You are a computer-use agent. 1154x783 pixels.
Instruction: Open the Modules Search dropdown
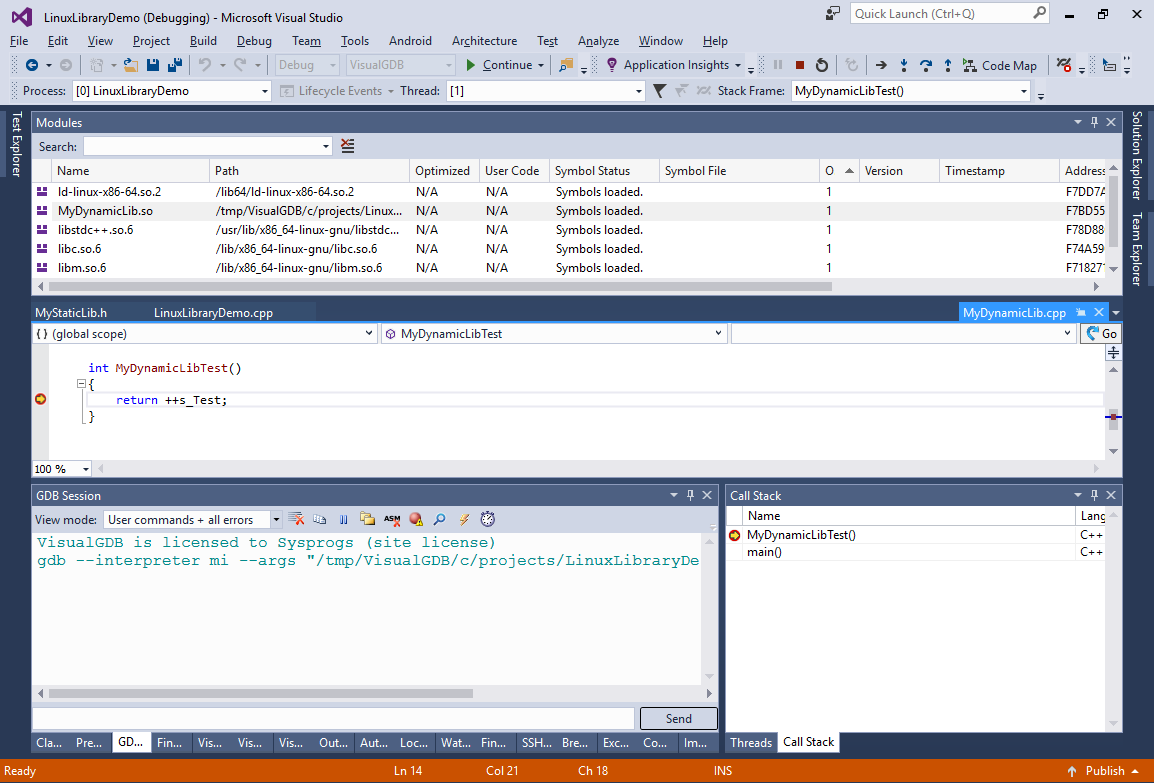click(325, 146)
